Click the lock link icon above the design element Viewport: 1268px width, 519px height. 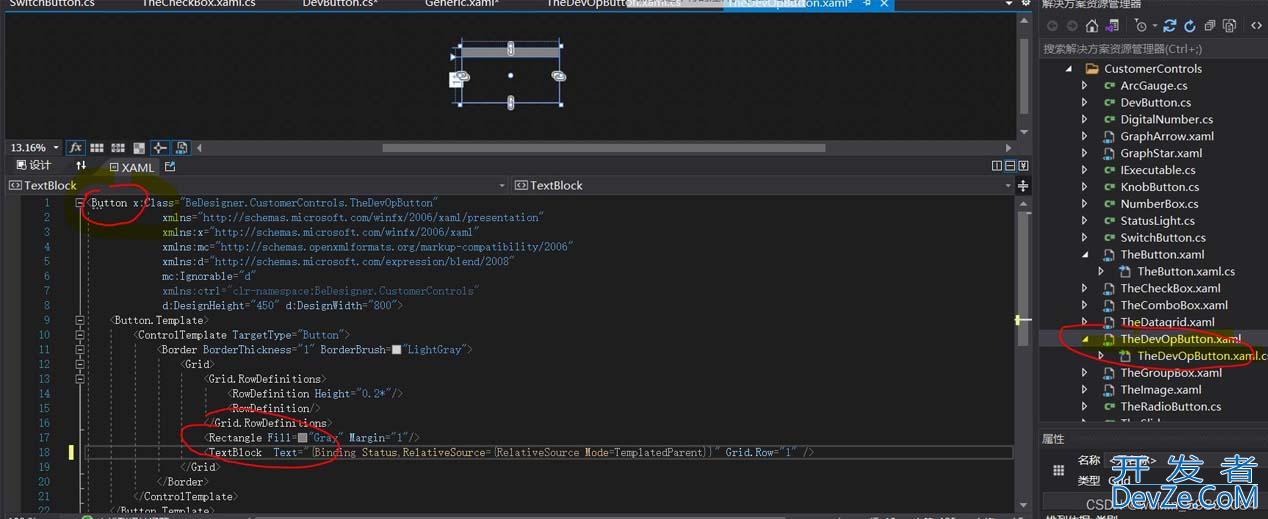(x=511, y=48)
